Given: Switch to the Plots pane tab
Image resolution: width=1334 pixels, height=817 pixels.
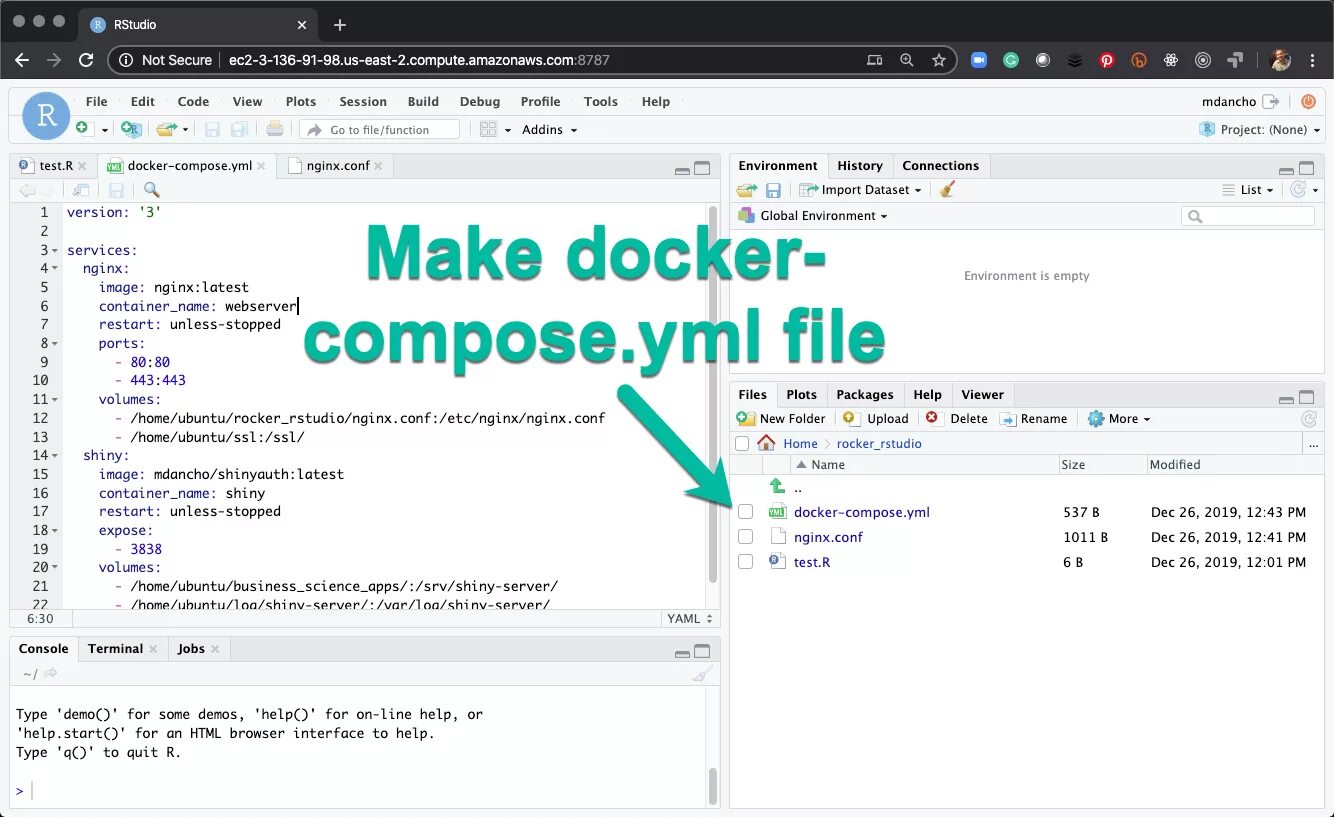Looking at the screenshot, I should point(801,394).
